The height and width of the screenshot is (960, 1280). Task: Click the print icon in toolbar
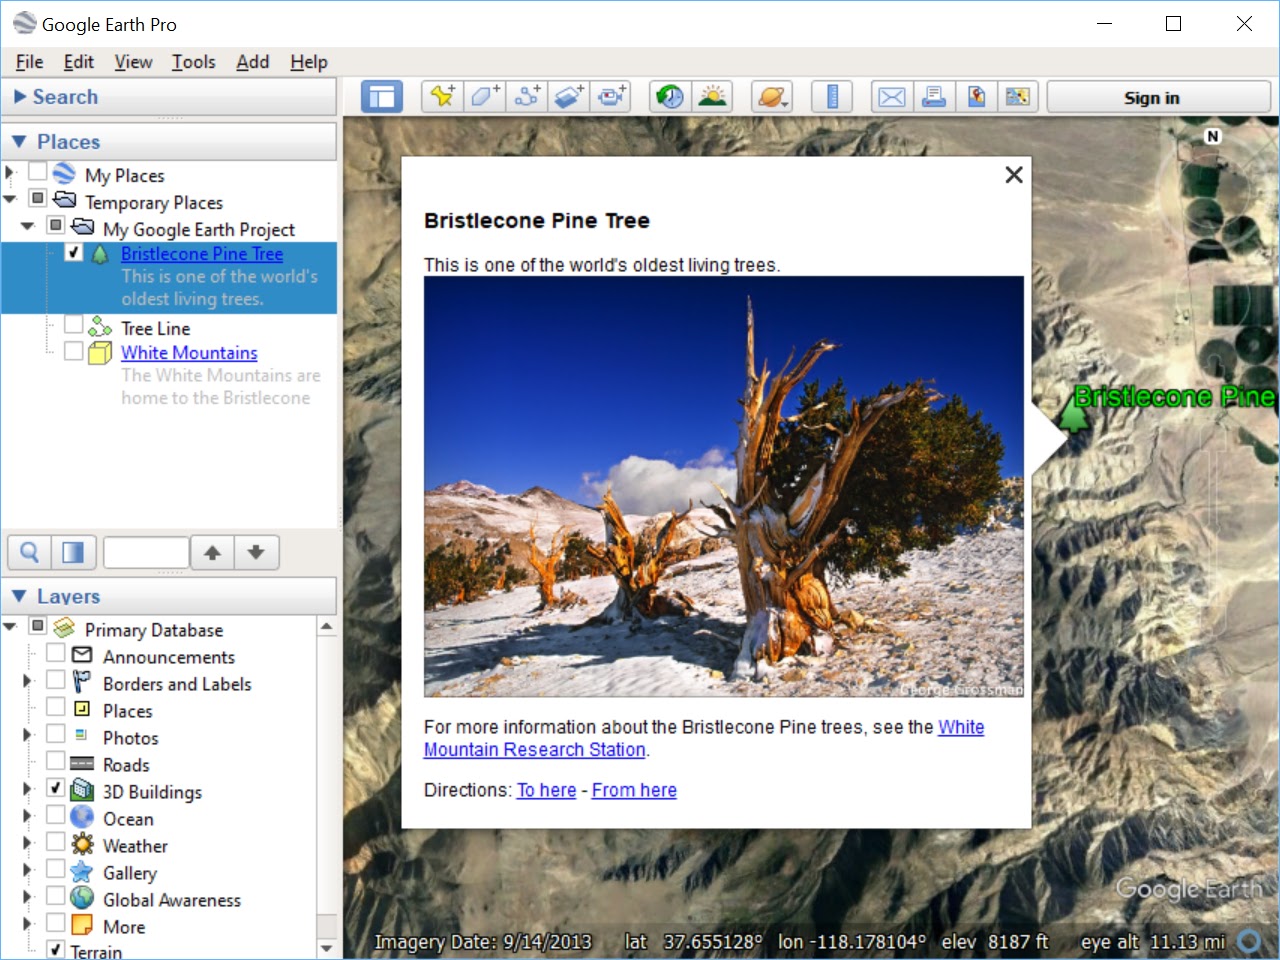934,97
